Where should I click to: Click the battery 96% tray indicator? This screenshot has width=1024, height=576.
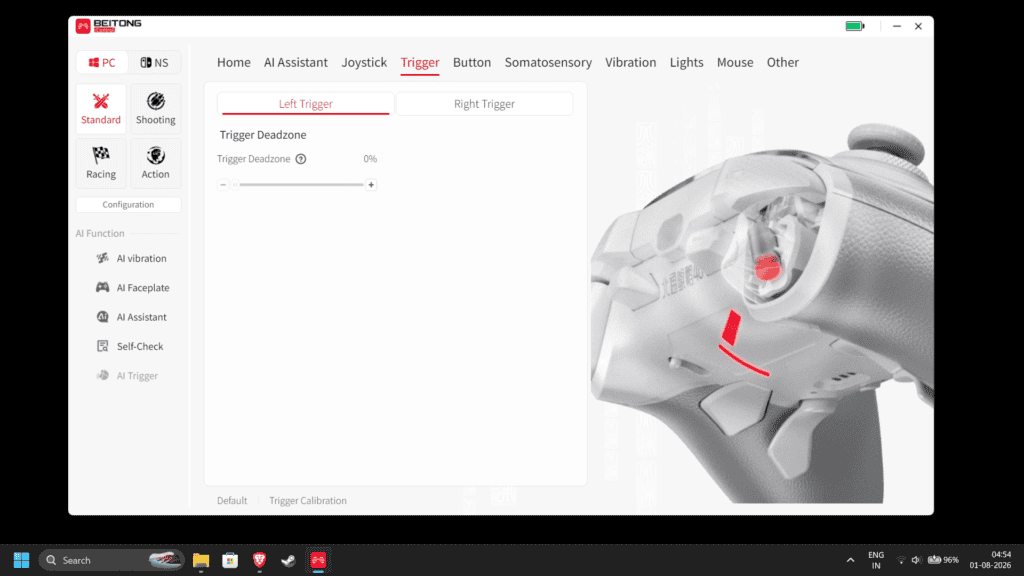coord(944,560)
